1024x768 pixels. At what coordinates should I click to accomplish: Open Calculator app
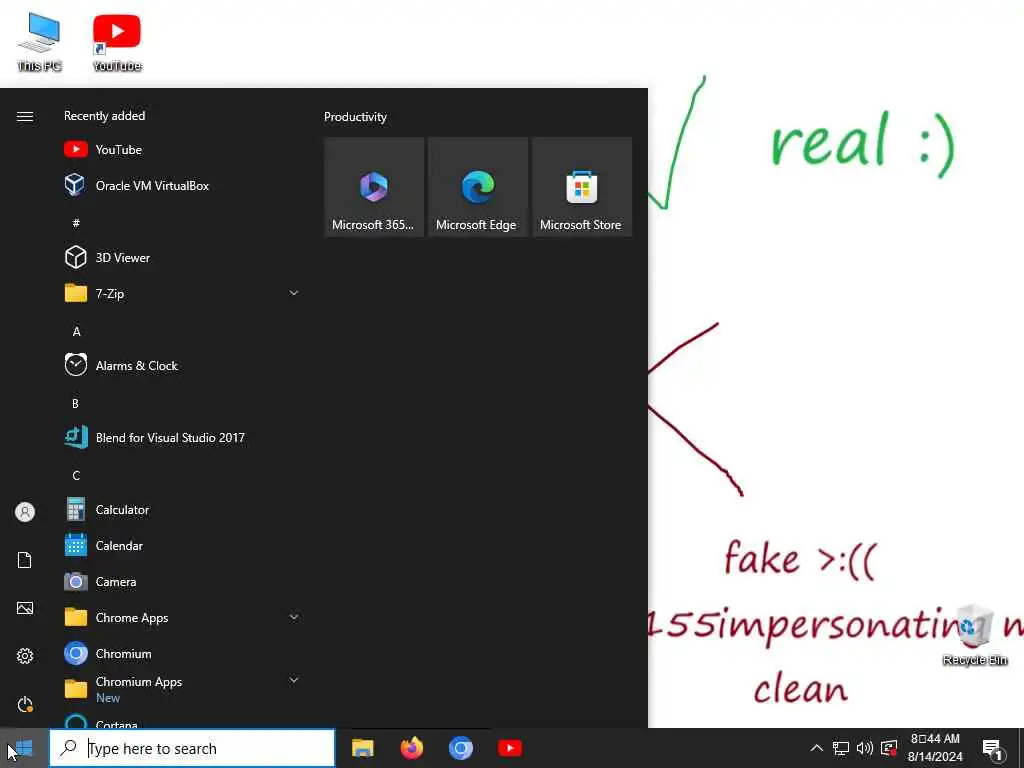(x=182, y=509)
